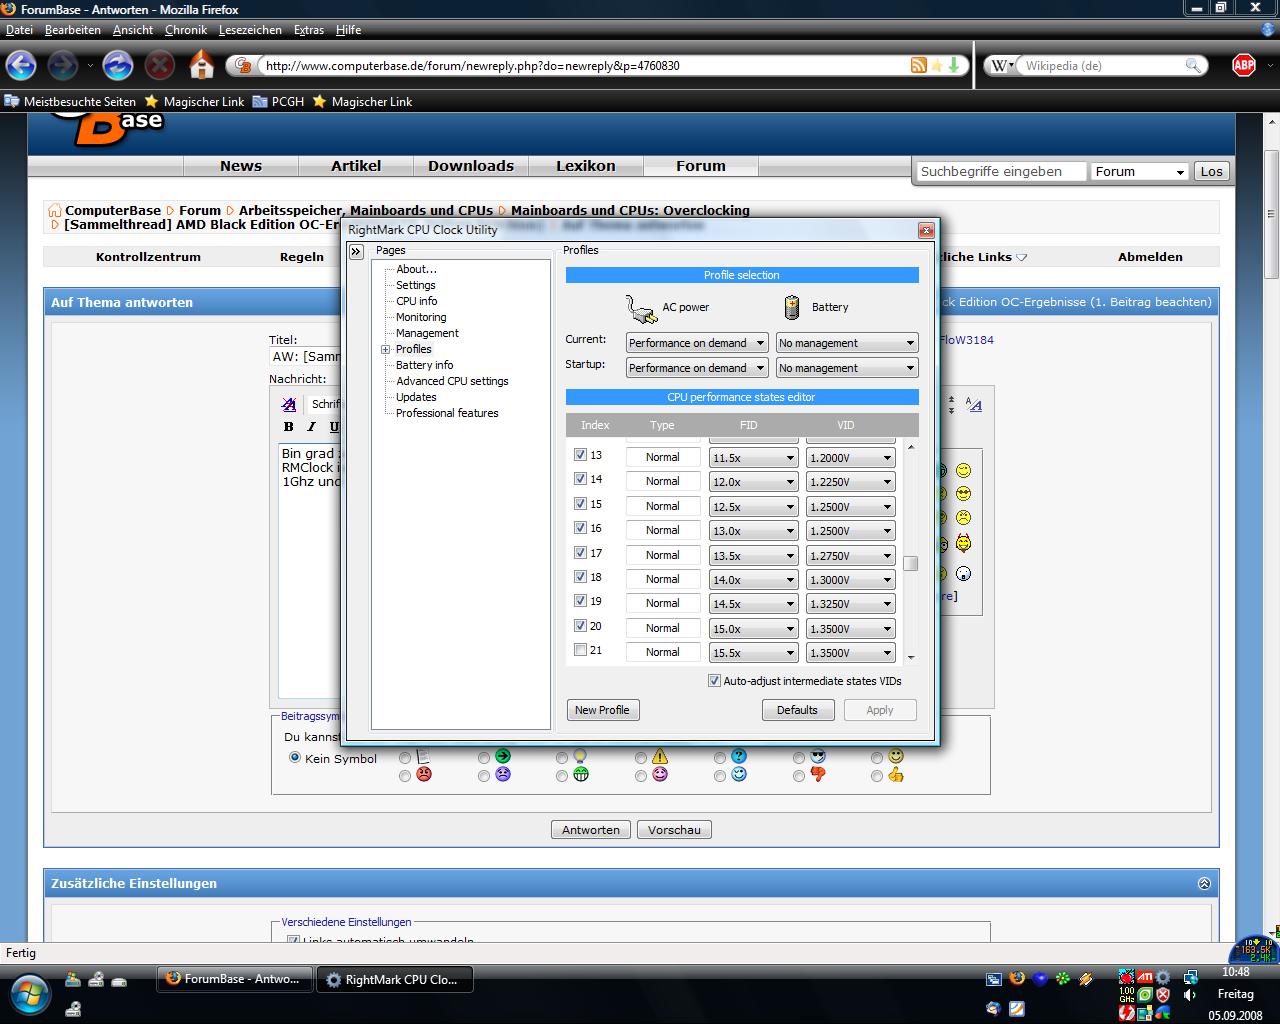Image resolution: width=1280 pixels, height=1024 pixels.
Task: Open FID dropdown showing 11.5x
Action: [x=753, y=458]
